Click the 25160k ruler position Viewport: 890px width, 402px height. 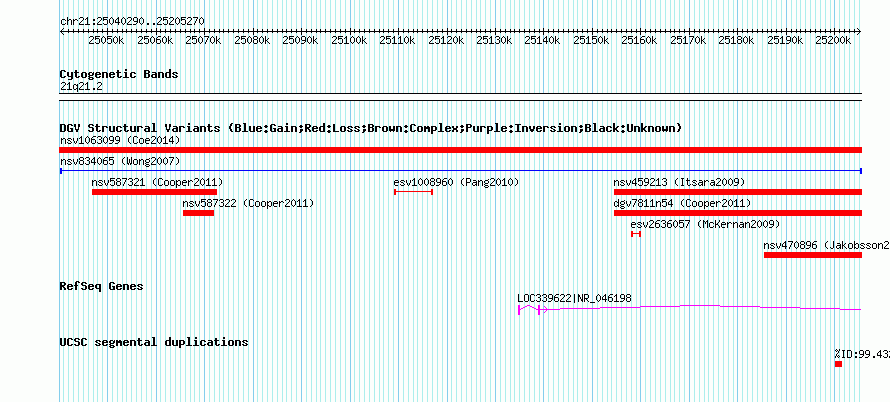tap(640, 40)
